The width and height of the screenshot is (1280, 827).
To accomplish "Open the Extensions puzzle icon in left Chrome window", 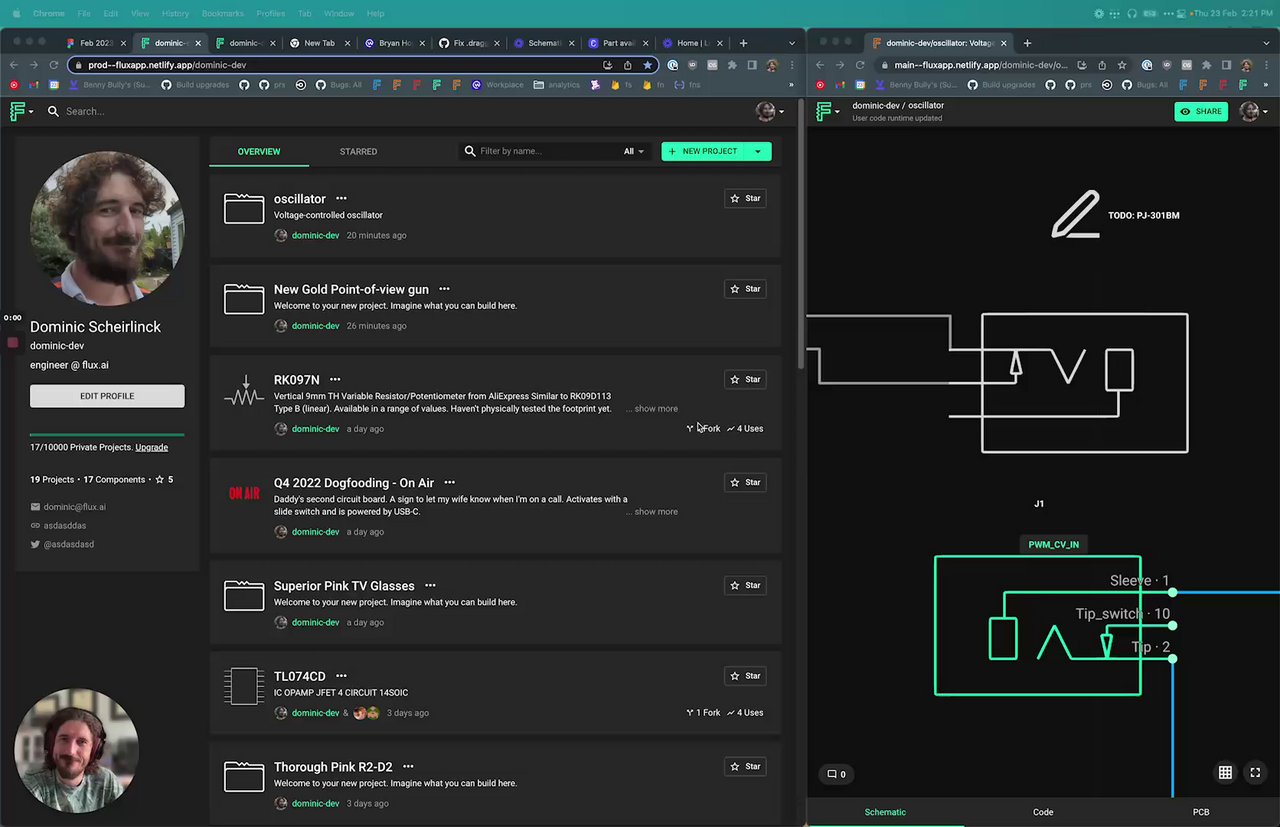I will pos(732,65).
